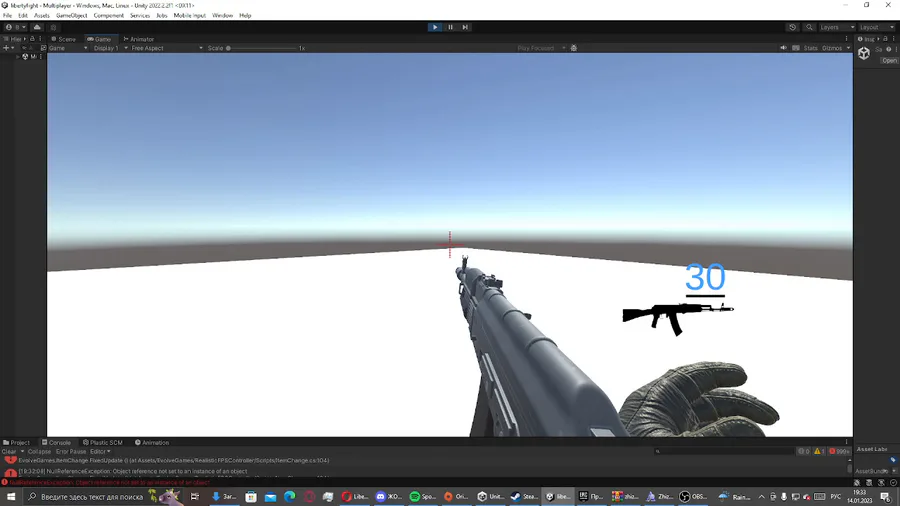This screenshot has width=900, height=506.
Task: Switch to the Game tab
Action: click(99, 39)
